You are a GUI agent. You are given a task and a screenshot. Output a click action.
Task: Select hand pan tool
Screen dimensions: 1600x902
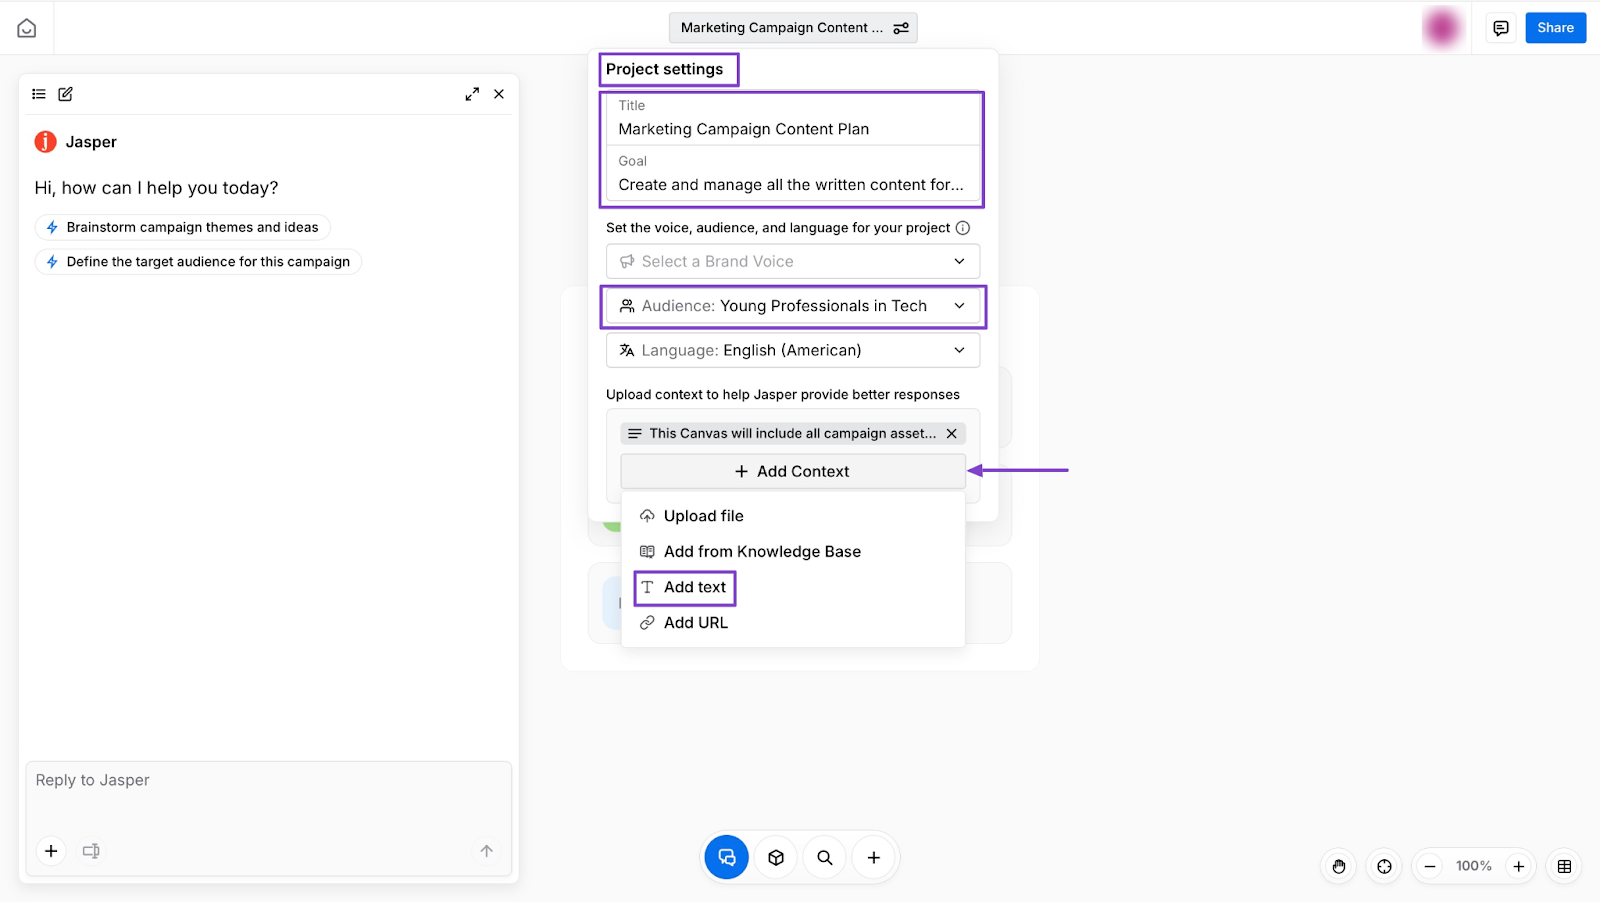(x=1339, y=866)
